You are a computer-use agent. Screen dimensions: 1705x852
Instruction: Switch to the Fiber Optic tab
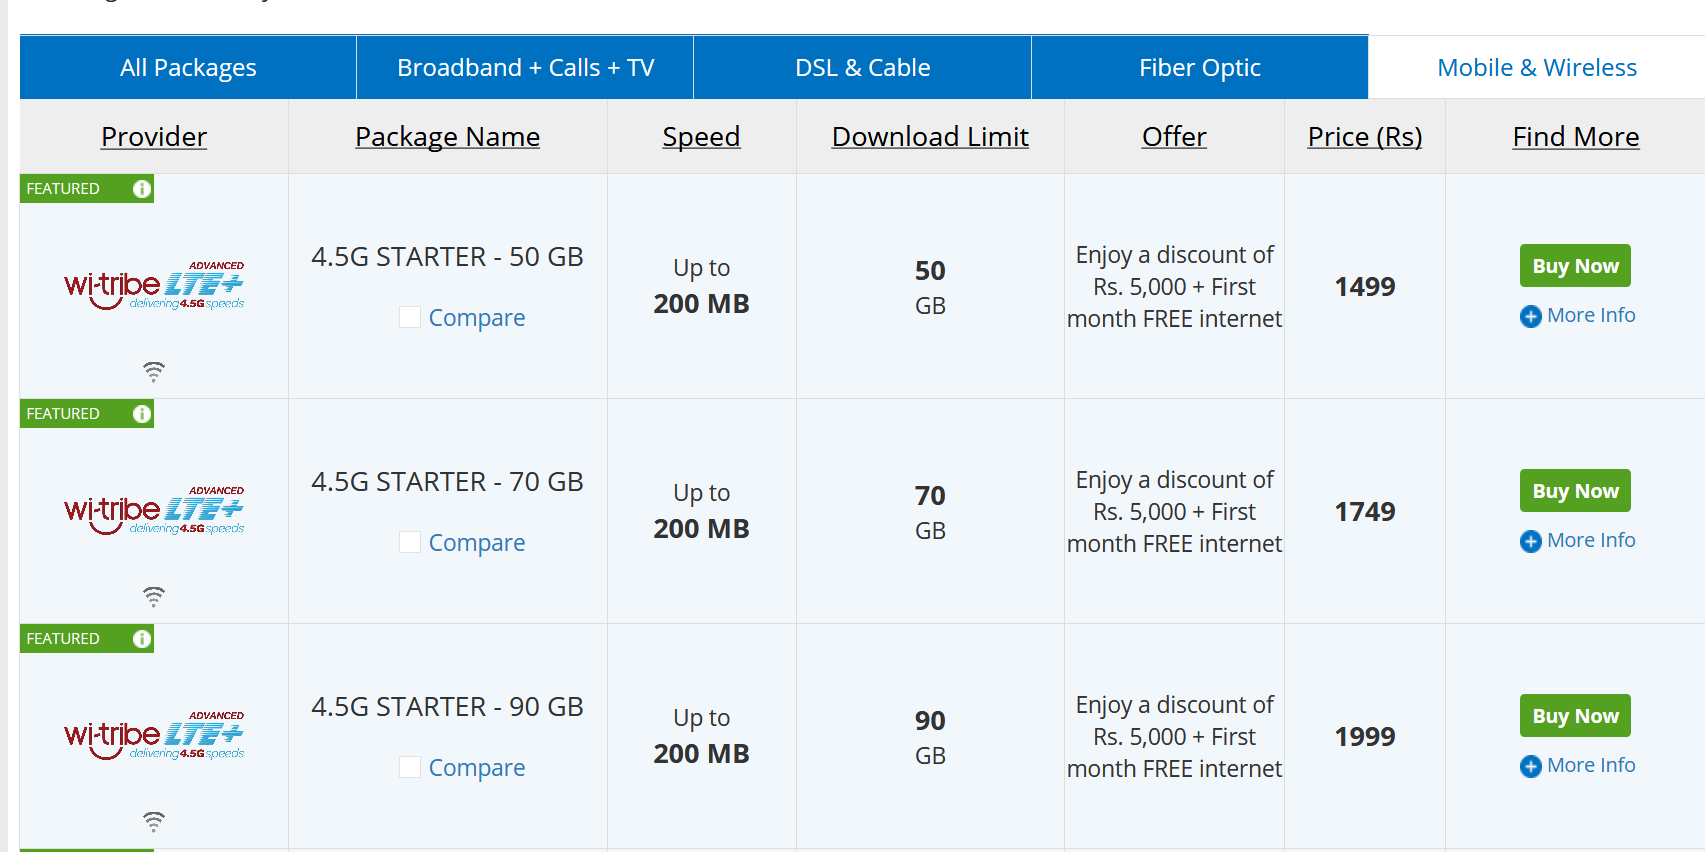click(1200, 67)
